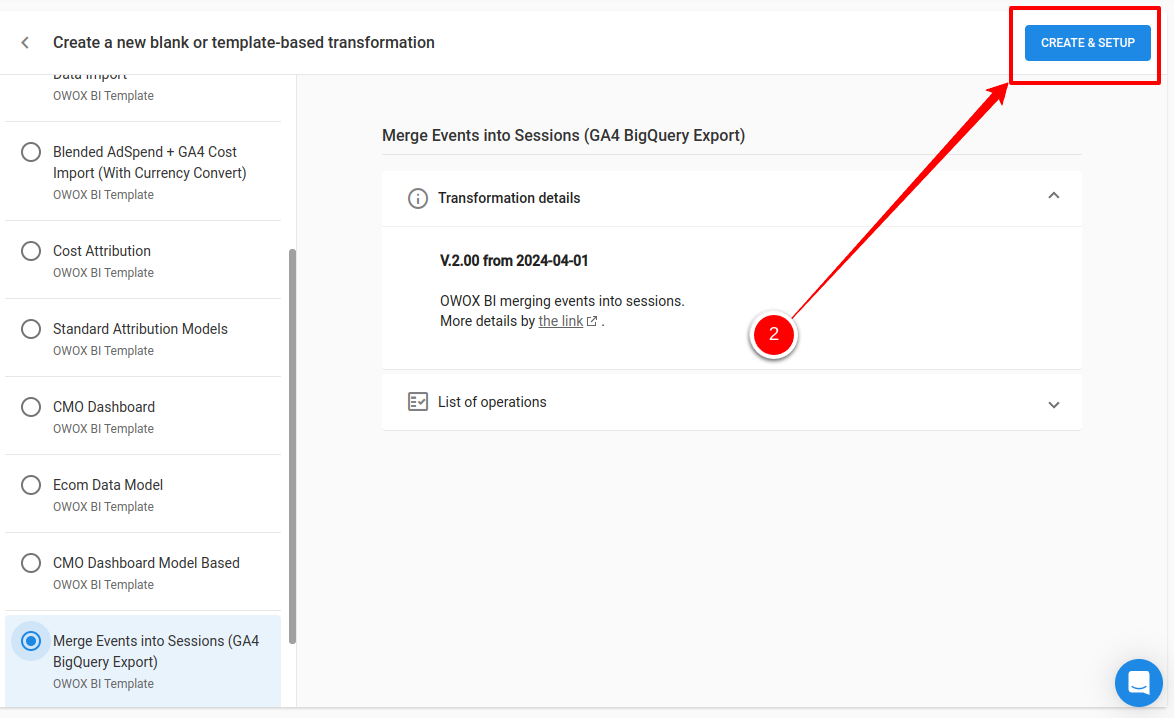Click the CREATE & SETUP button
Screen dimensions: 1174x718
click(x=1087, y=42)
